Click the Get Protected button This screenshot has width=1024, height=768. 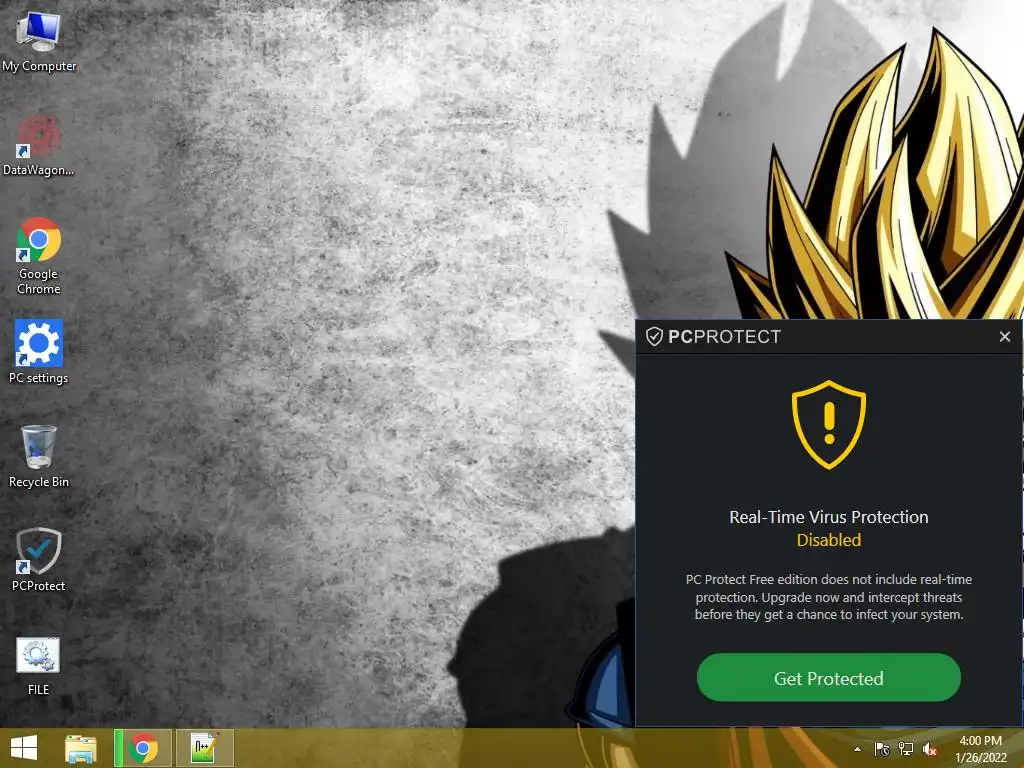[829, 678]
